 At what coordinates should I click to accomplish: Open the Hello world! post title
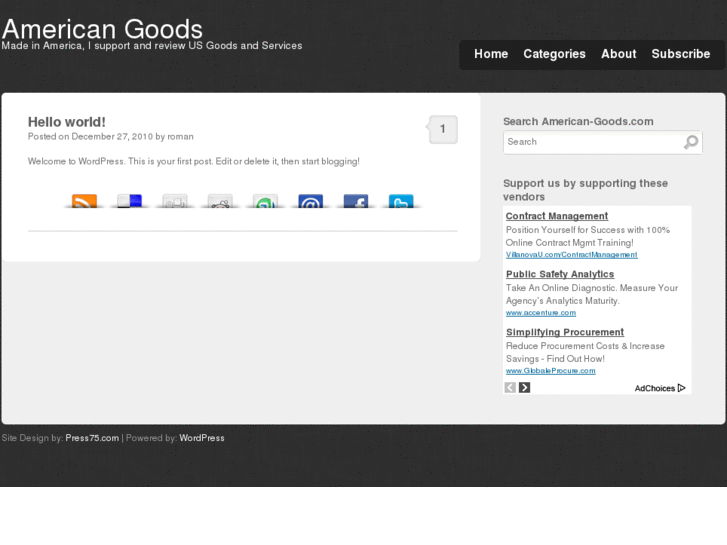(x=66, y=122)
